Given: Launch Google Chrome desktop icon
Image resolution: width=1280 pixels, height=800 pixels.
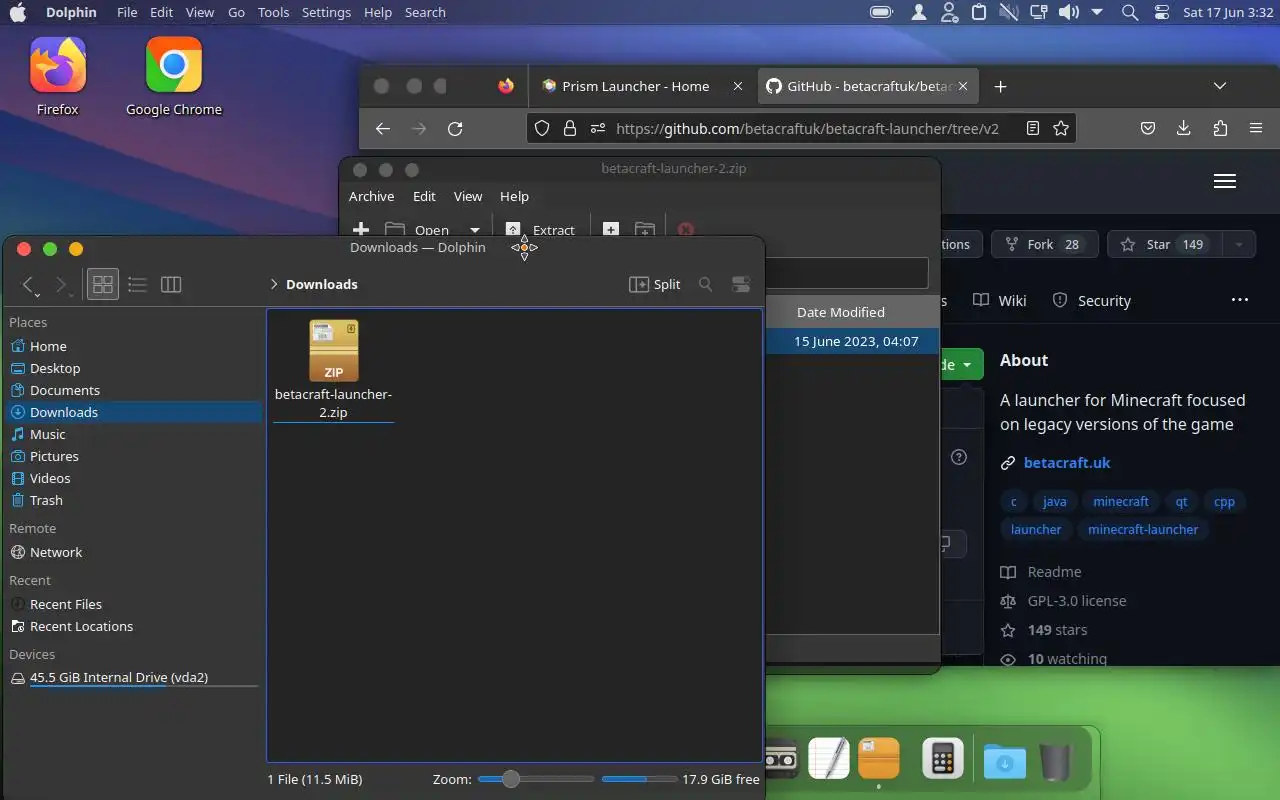Looking at the screenshot, I should tap(174, 77).
